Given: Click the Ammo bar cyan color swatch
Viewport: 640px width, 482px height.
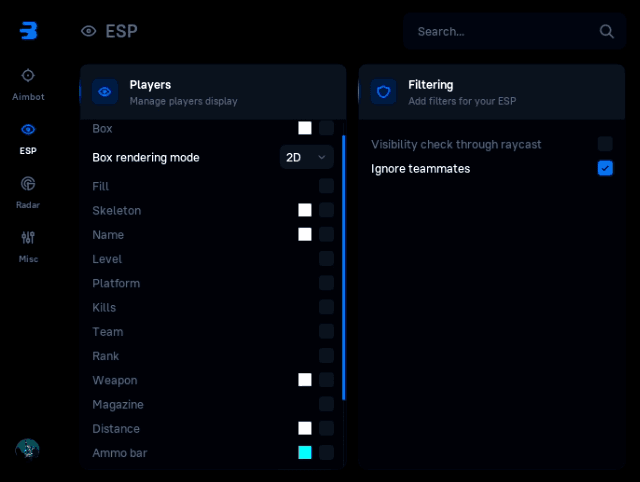Looking at the screenshot, I should tap(305, 453).
